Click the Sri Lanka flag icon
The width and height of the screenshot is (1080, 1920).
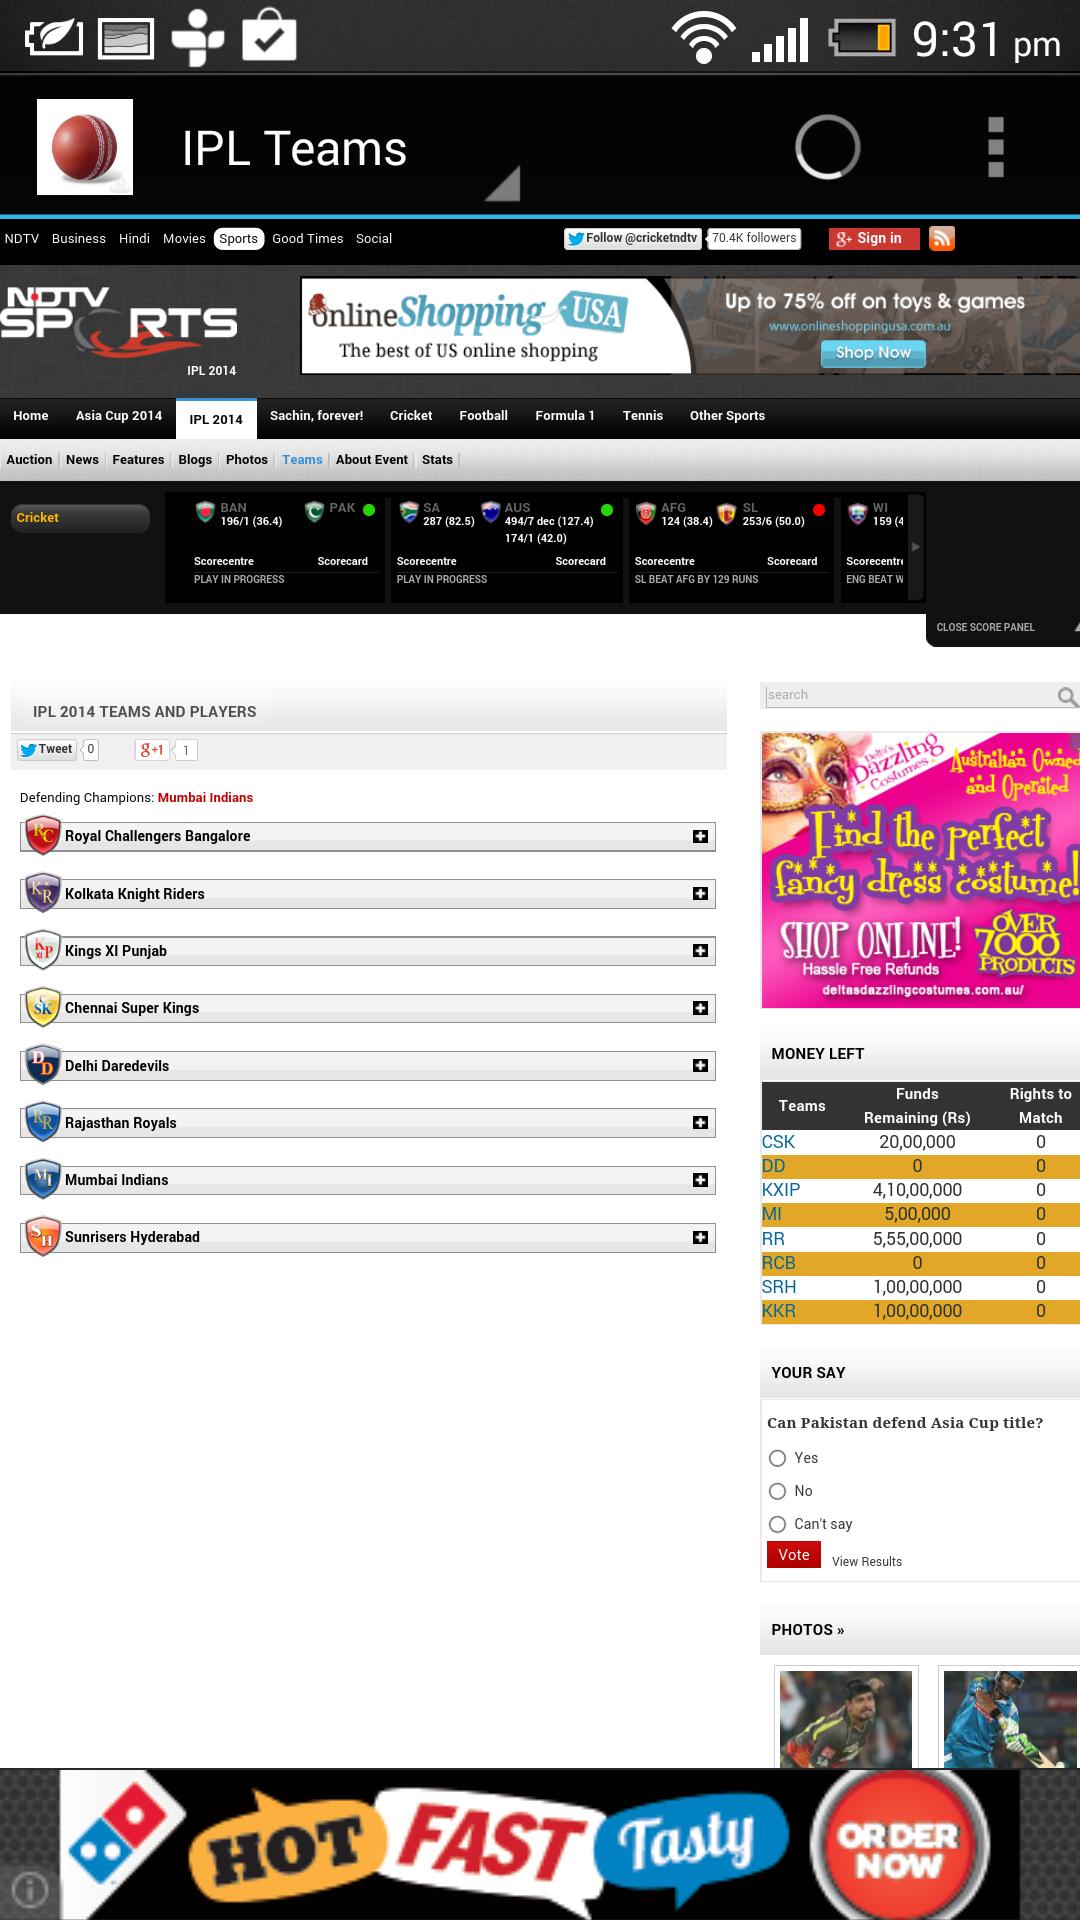tap(727, 513)
